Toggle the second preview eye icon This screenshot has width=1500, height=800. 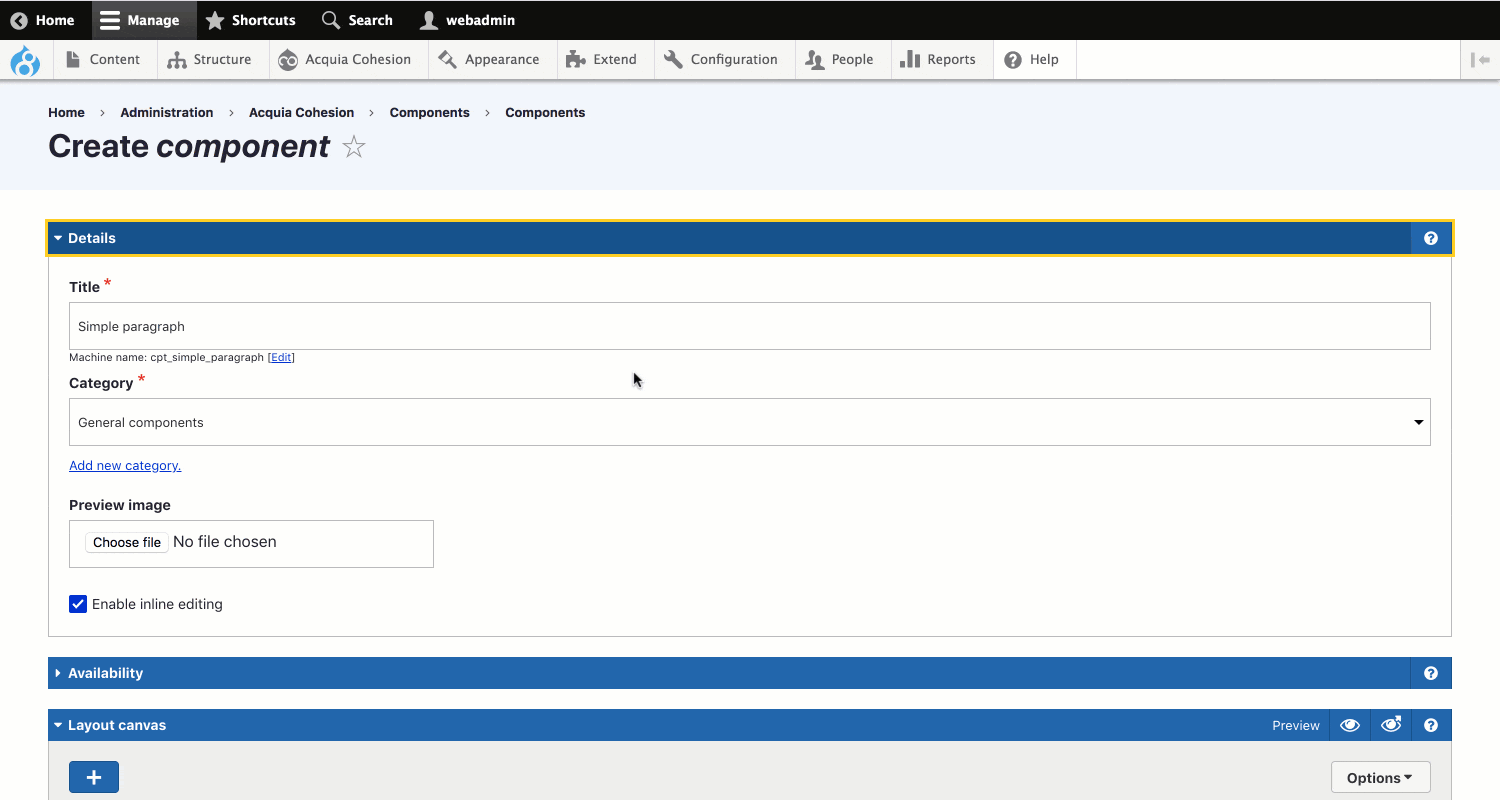coord(1390,725)
